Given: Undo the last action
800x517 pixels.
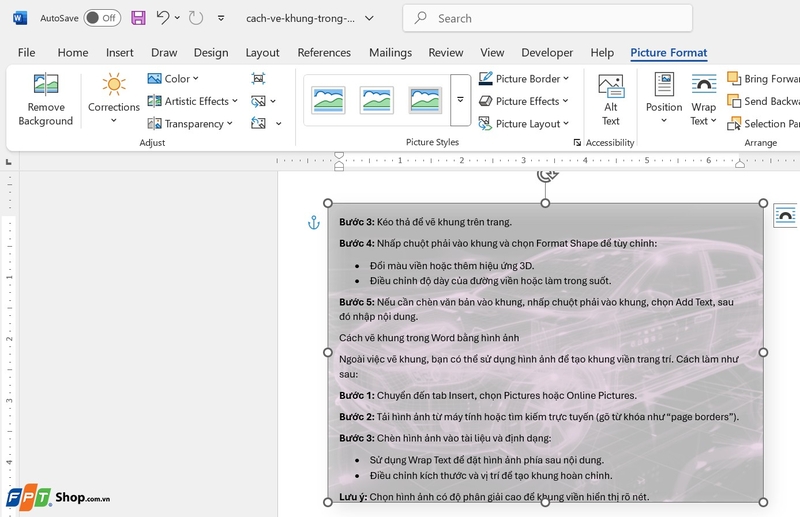Looking at the screenshot, I should pos(163,18).
